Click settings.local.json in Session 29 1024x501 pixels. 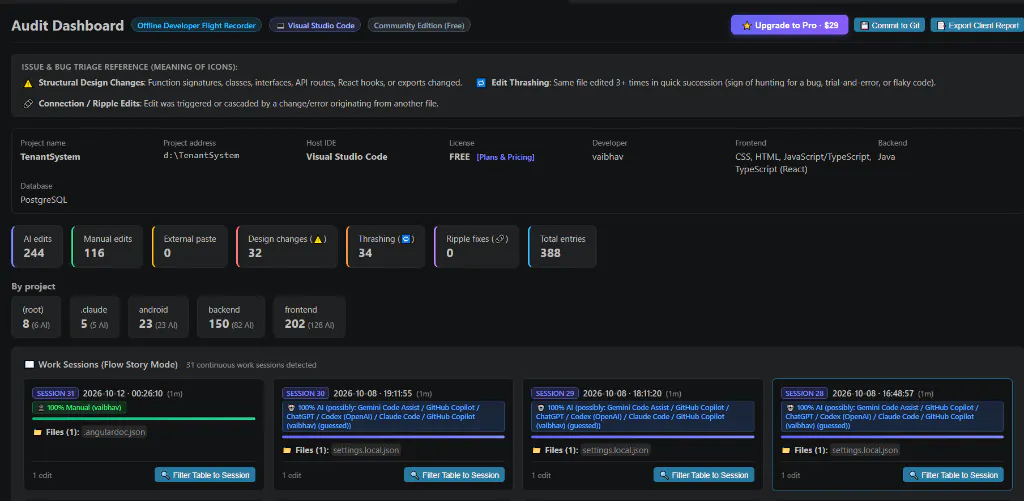pyautogui.click(x=615, y=450)
